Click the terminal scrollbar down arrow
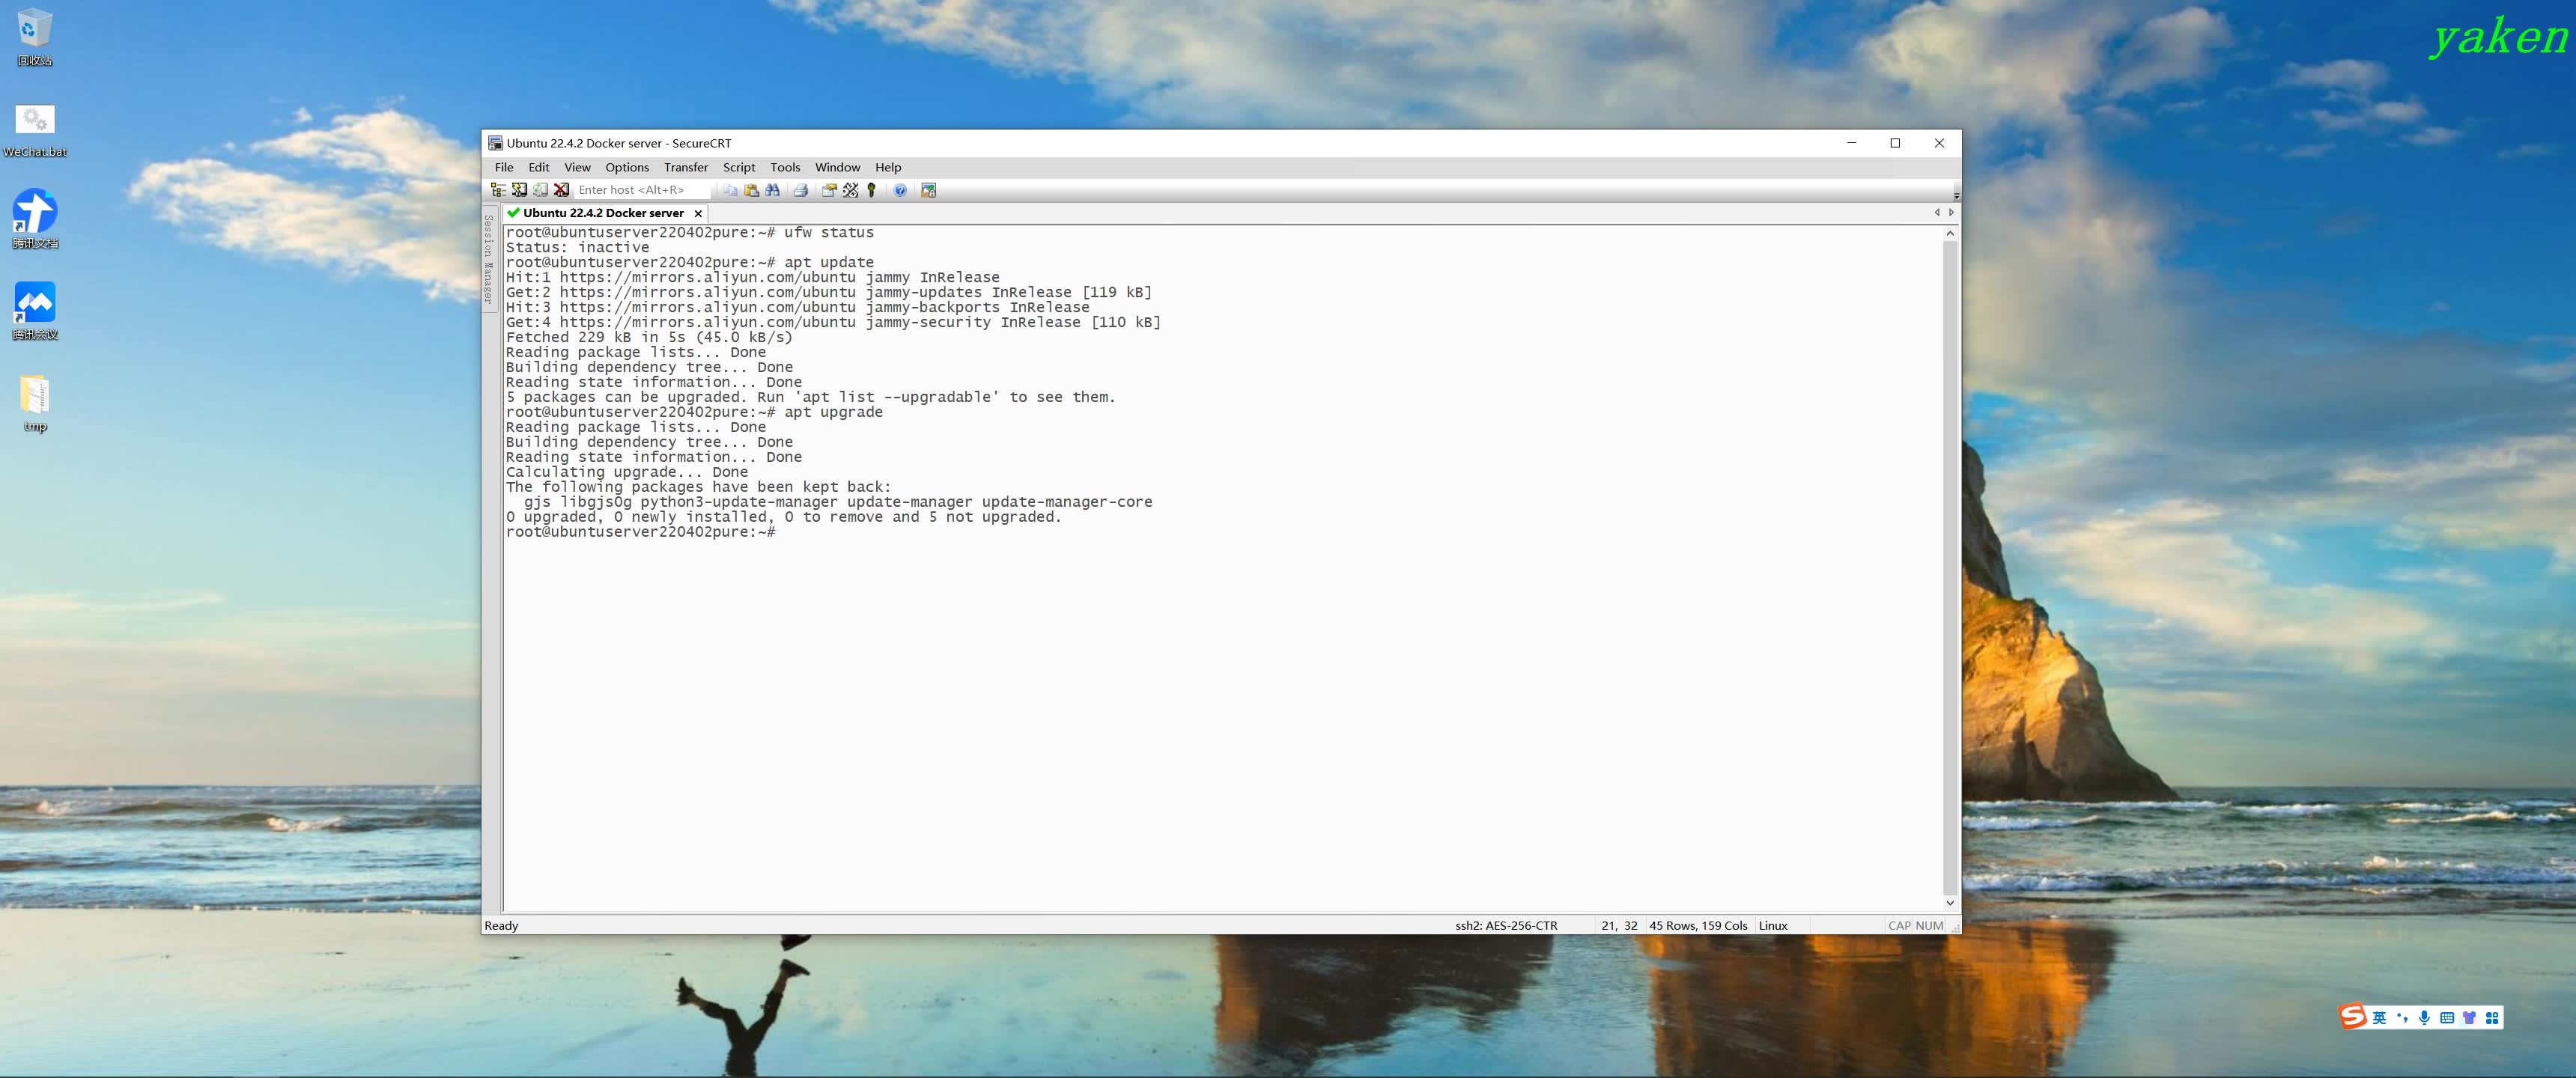 coord(1949,903)
